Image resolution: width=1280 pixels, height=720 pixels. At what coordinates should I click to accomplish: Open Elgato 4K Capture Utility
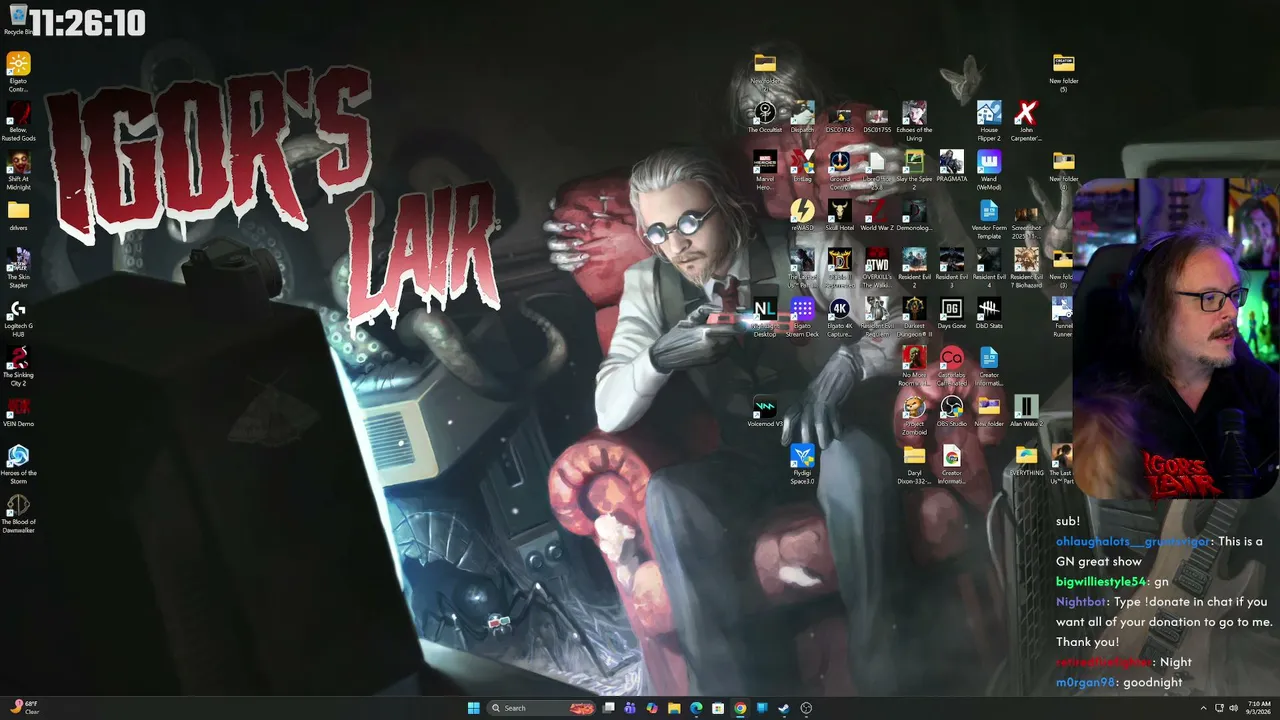point(839,317)
